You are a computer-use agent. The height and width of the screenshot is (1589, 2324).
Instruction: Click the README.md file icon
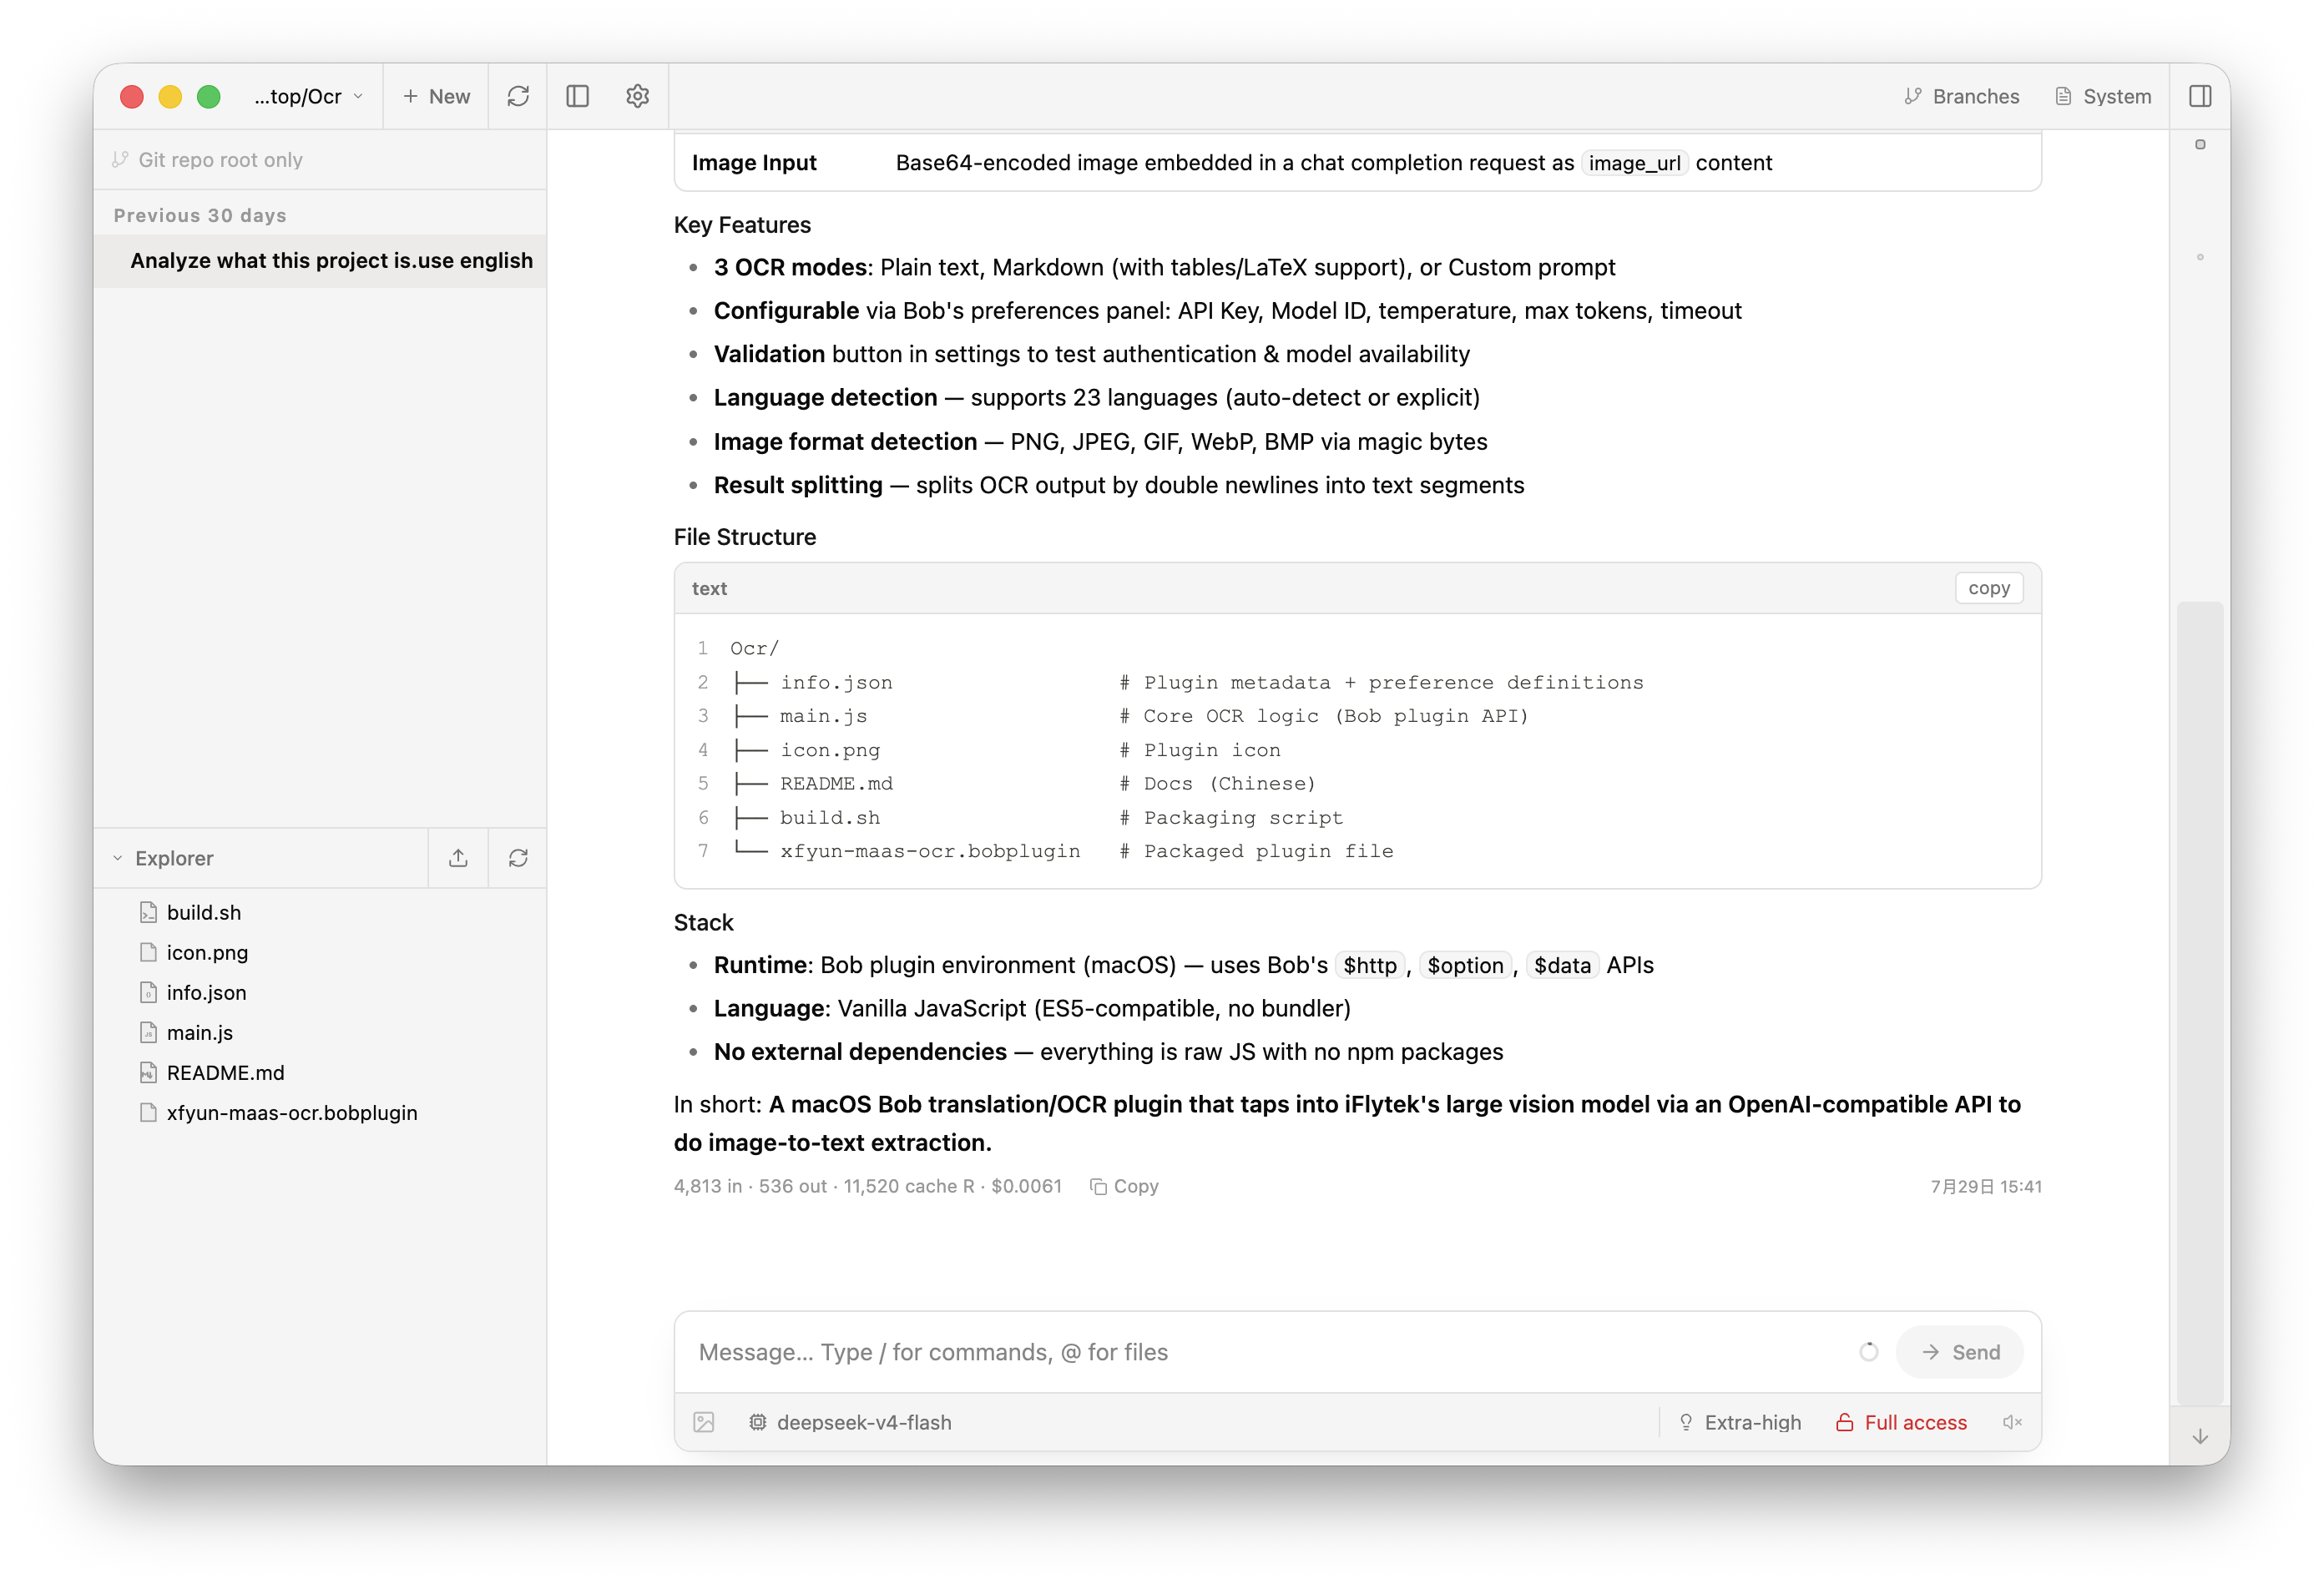click(x=148, y=1072)
